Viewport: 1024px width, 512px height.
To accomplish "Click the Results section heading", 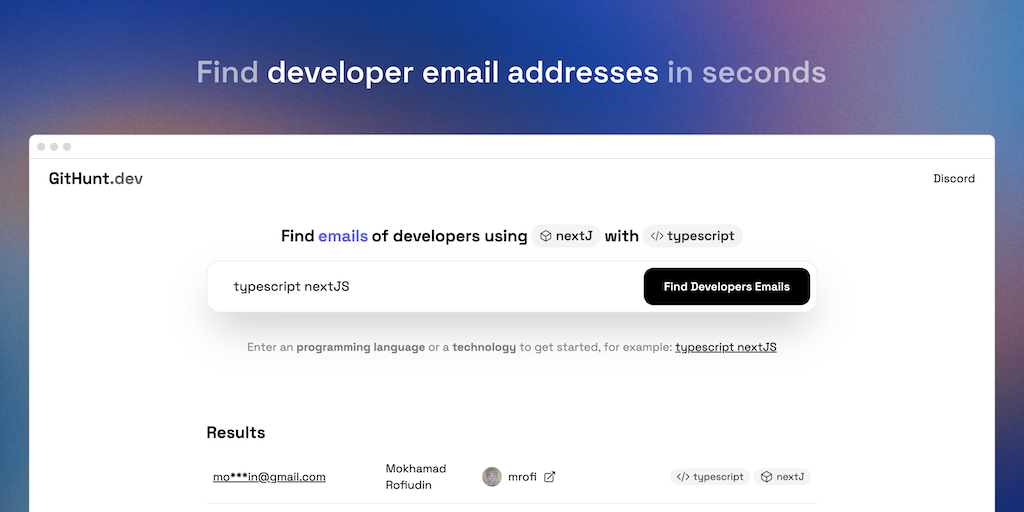I will [x=236, y=433].
